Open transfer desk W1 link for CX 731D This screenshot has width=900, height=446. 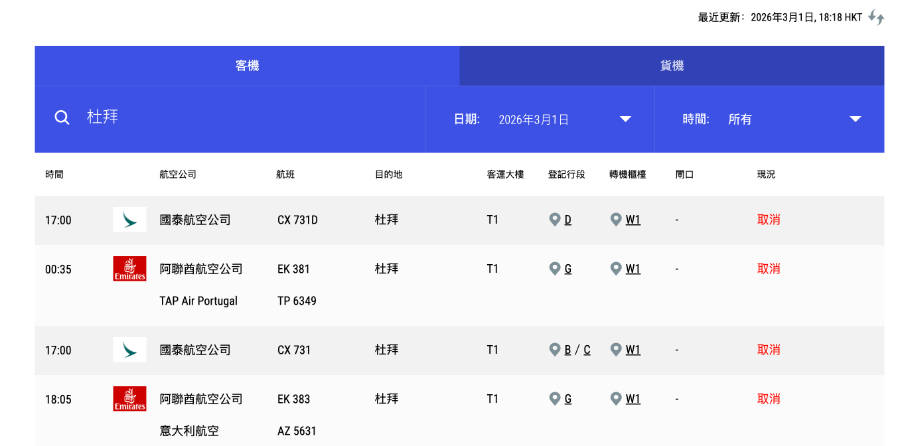click(633, 220)
